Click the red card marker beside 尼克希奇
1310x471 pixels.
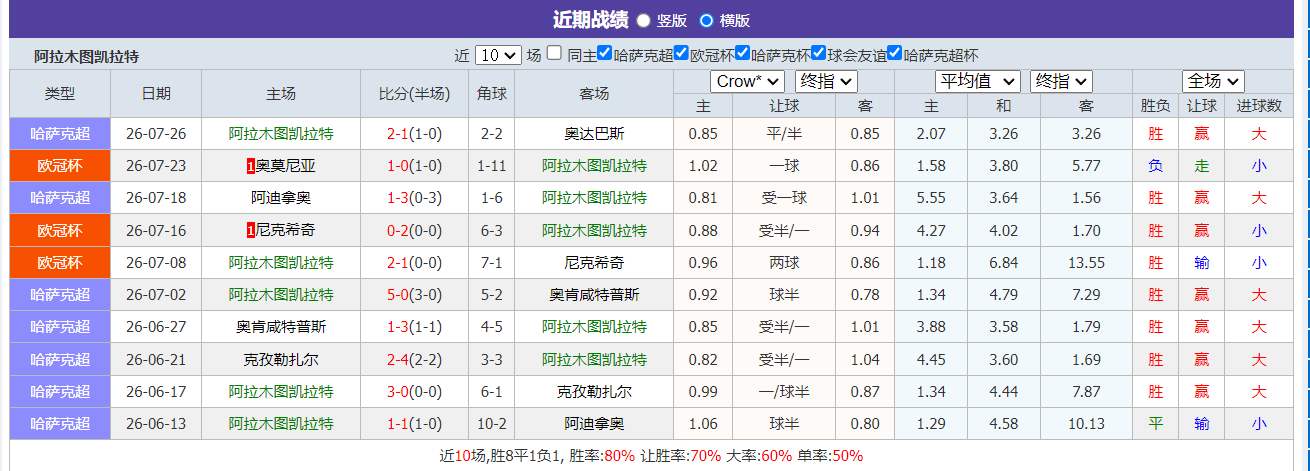tap(250, 230)
